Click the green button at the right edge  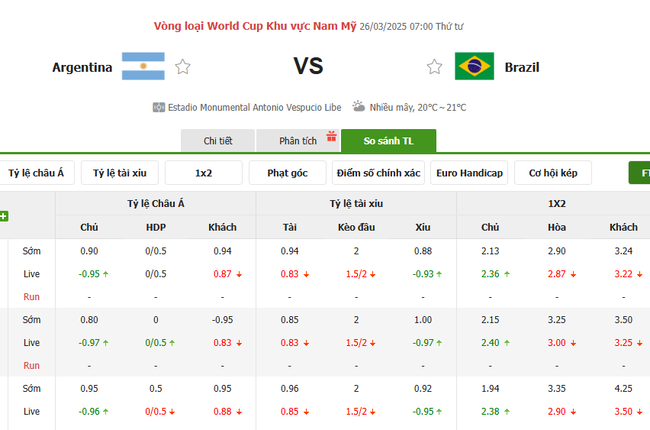pos(639,173)
